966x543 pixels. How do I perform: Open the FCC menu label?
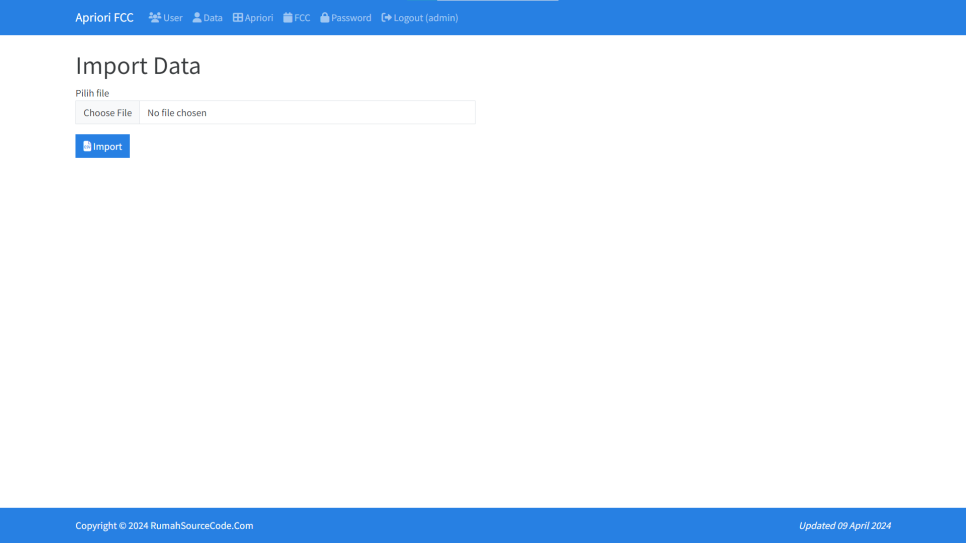coord(302,18)
